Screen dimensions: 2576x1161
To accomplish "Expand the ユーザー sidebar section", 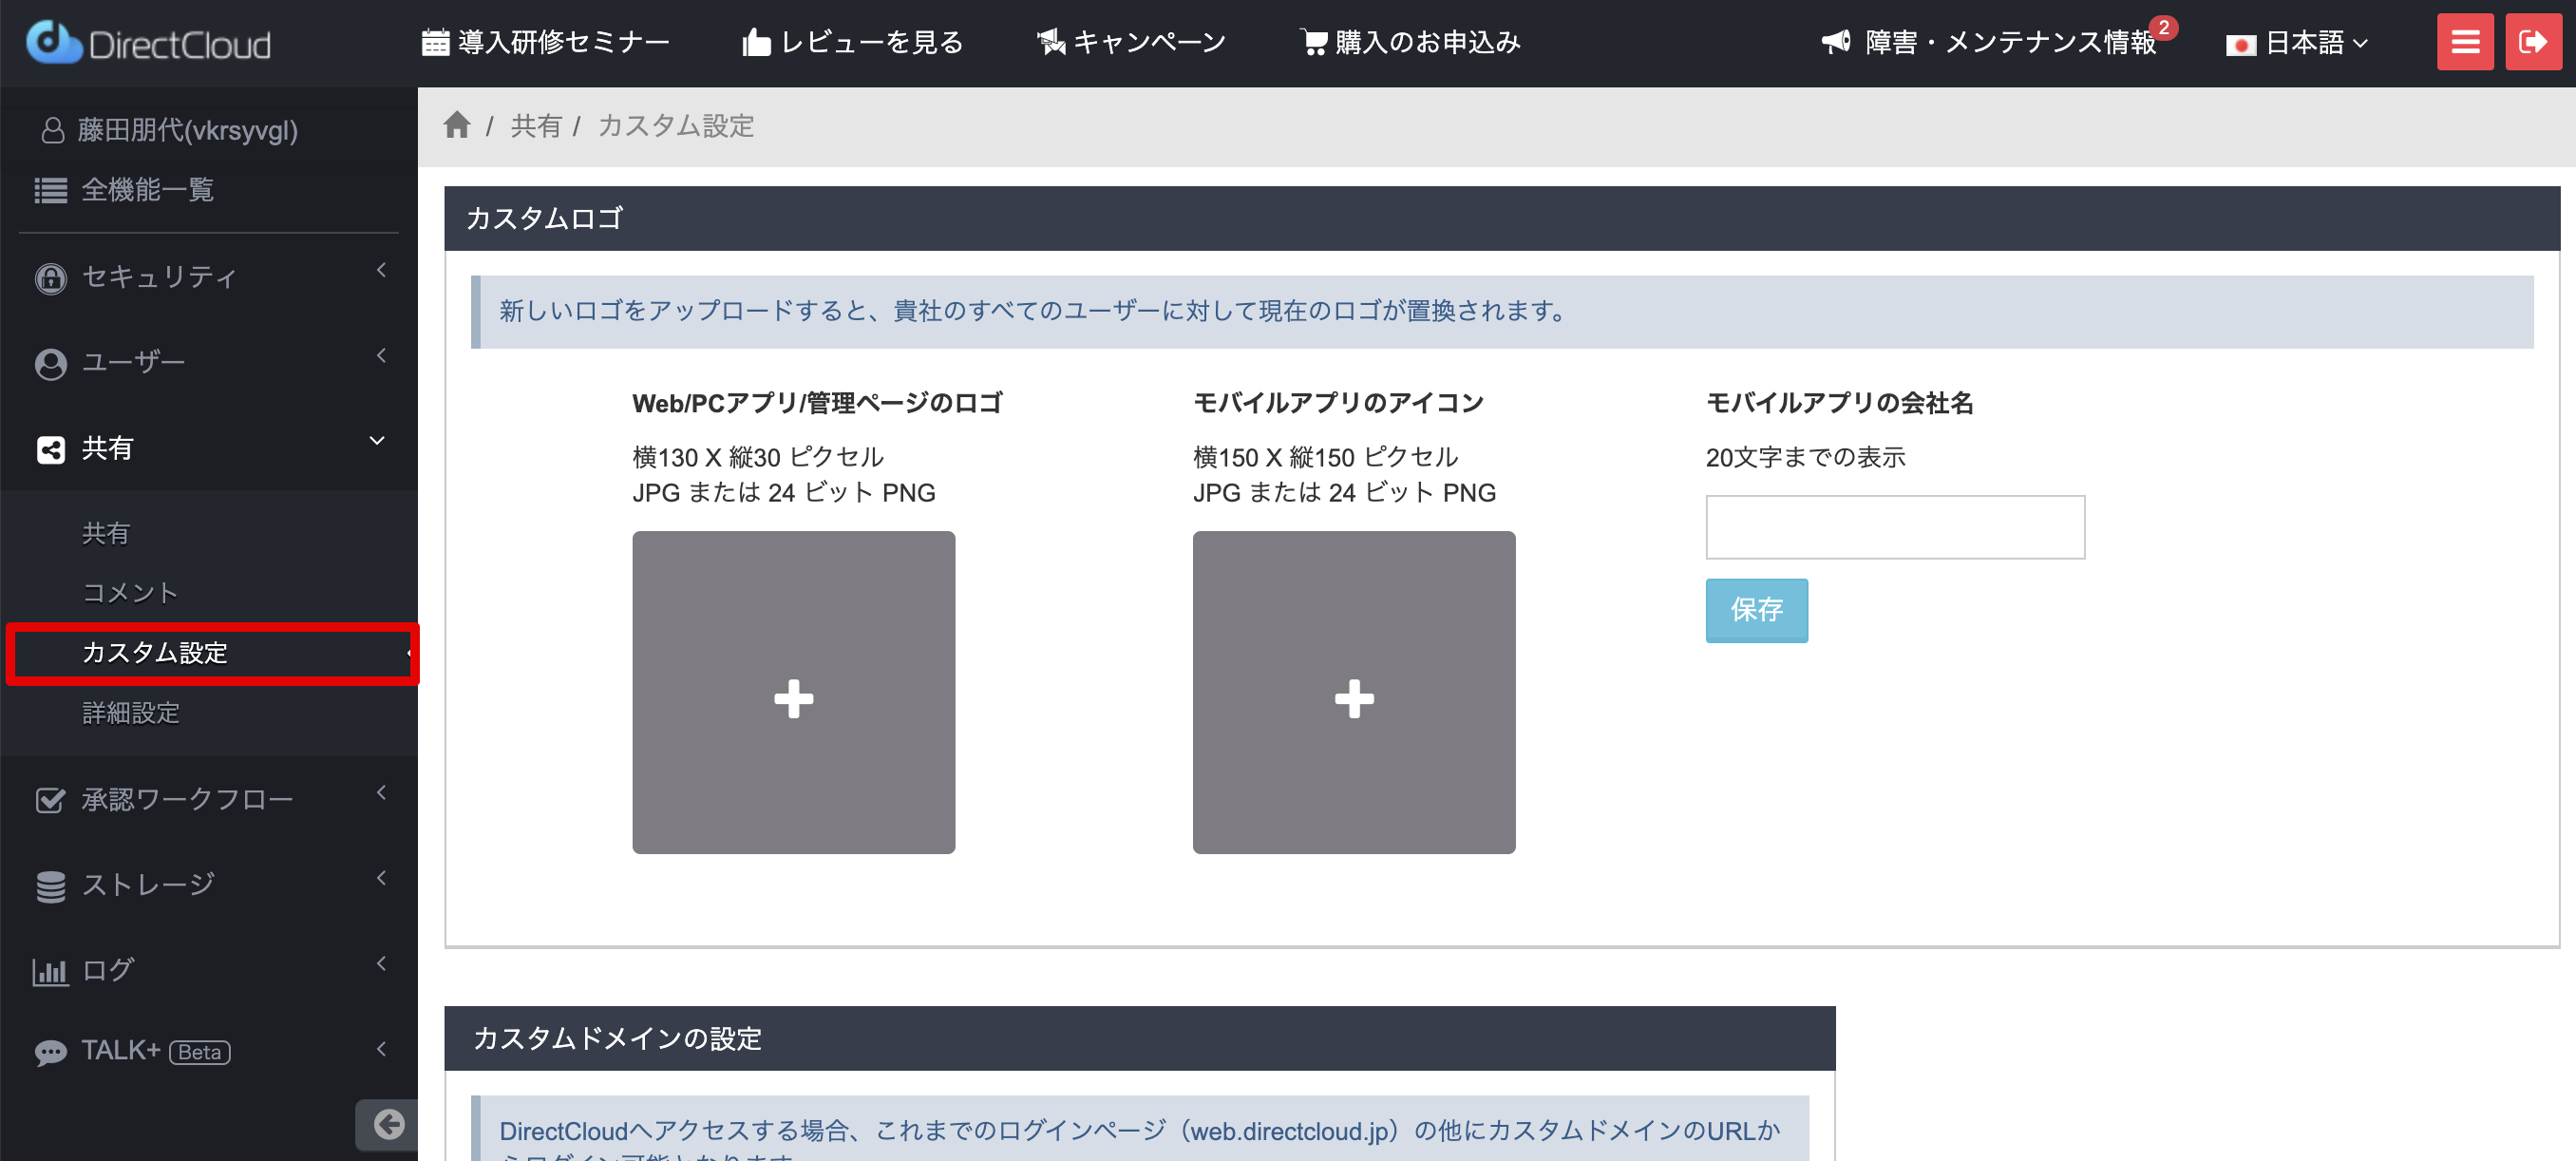I will coord(208,361).
